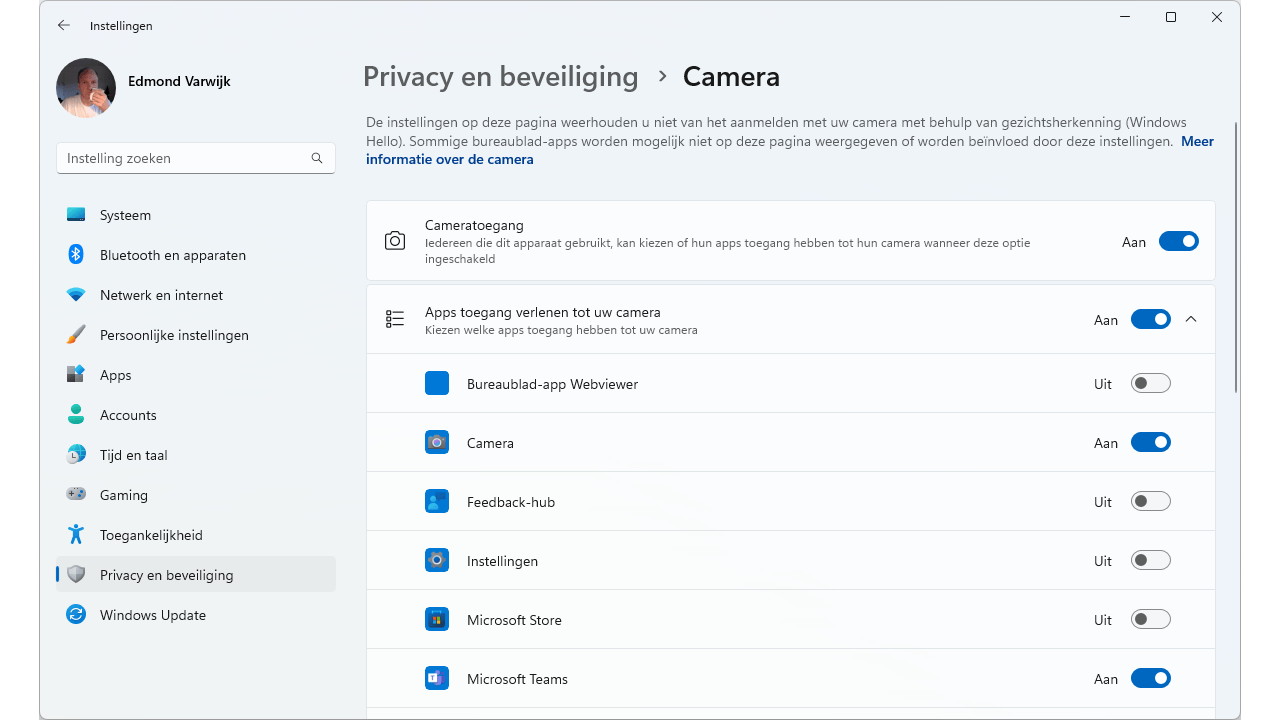Go back to Privacy en beveiliging breadcrumb

500,77
